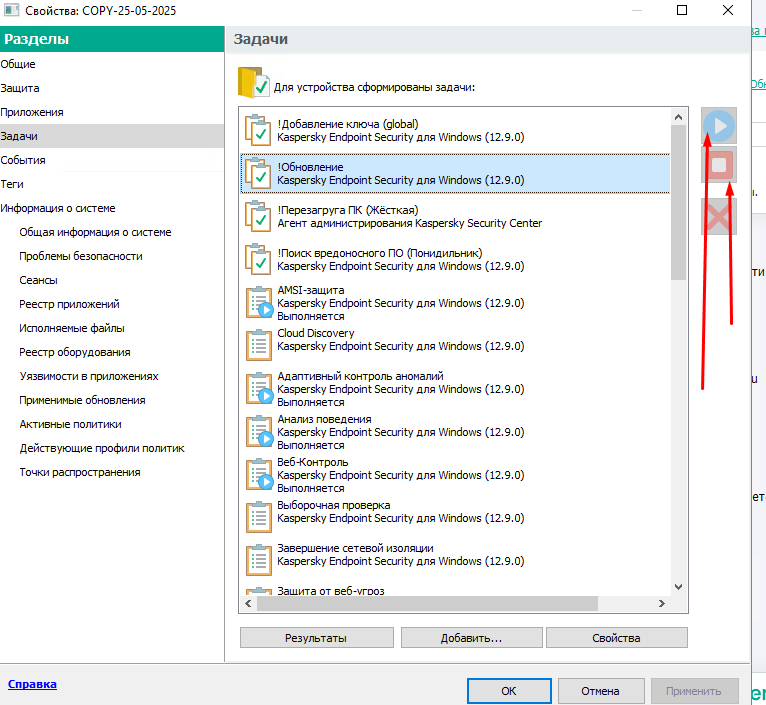Image resolution: width=766 pixels, height=705 pixels.
Task: Open the Приложения section
Action: 112,112
